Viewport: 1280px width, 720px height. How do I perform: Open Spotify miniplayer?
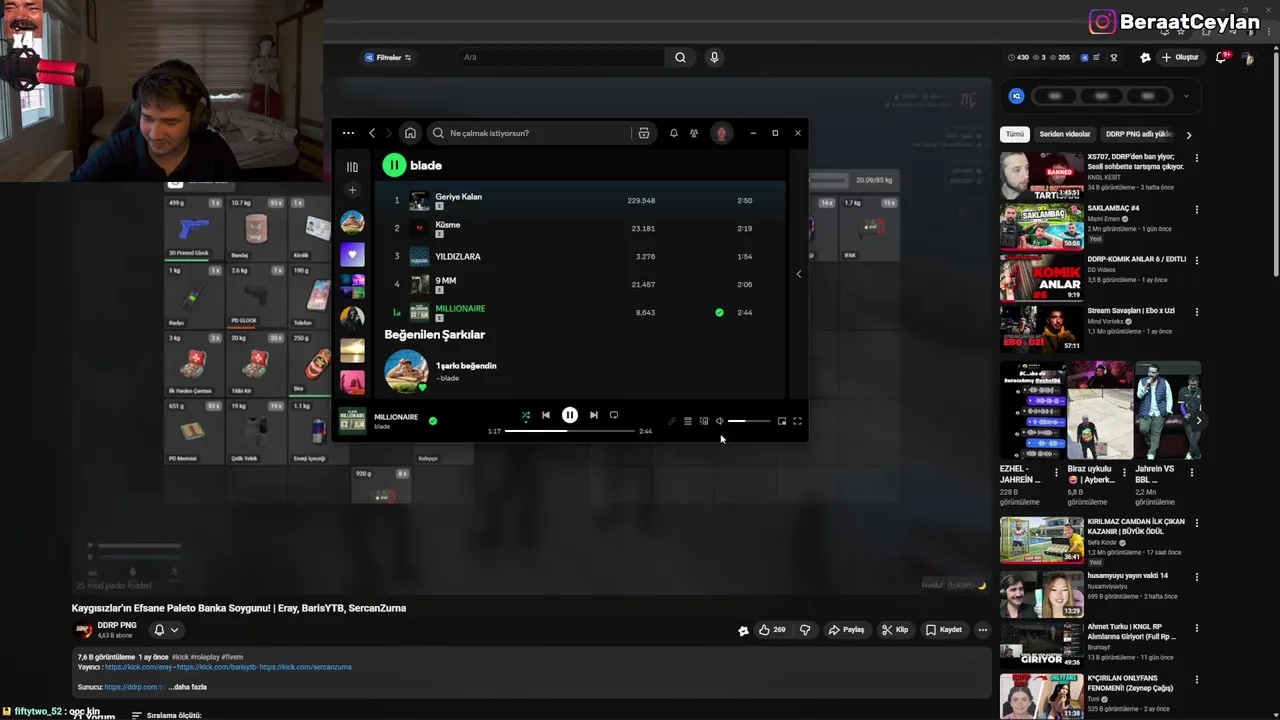click(782, 421)
